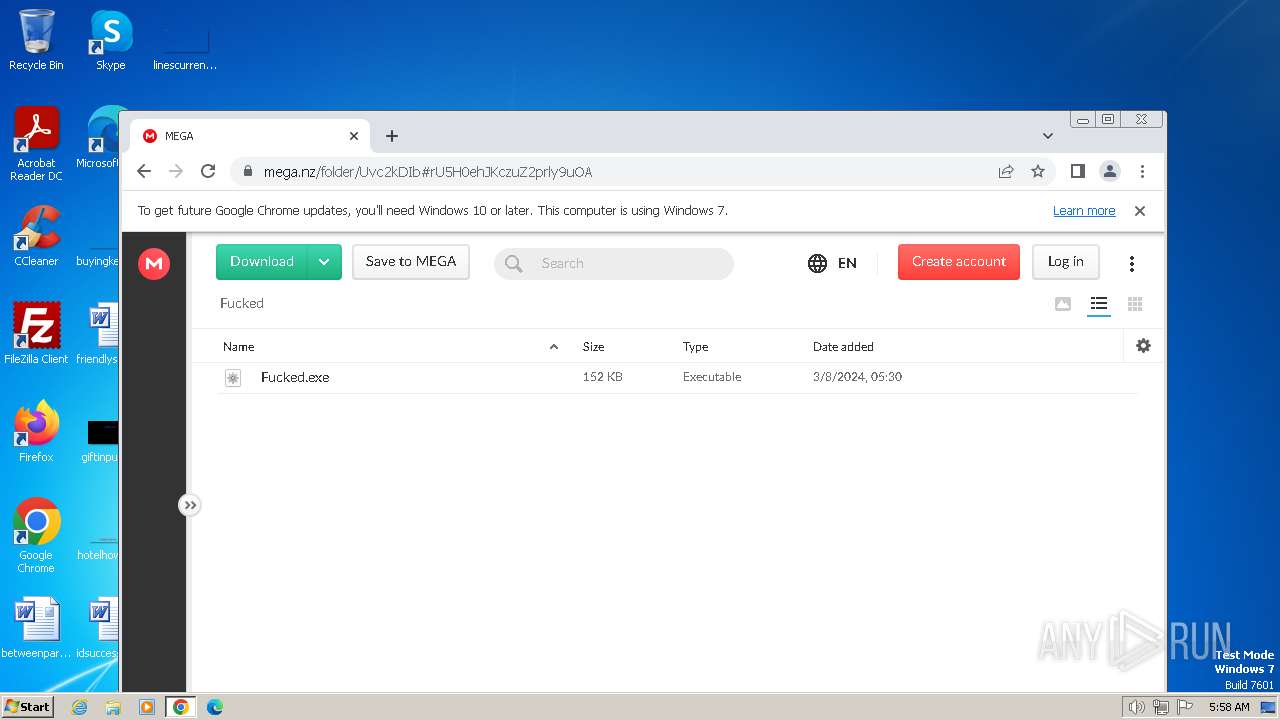Open MEGA top-right more options menu
Image resolution: width=1280 pixels, height=720 pixels.
pyautogui.click(x=1132, y=264)
